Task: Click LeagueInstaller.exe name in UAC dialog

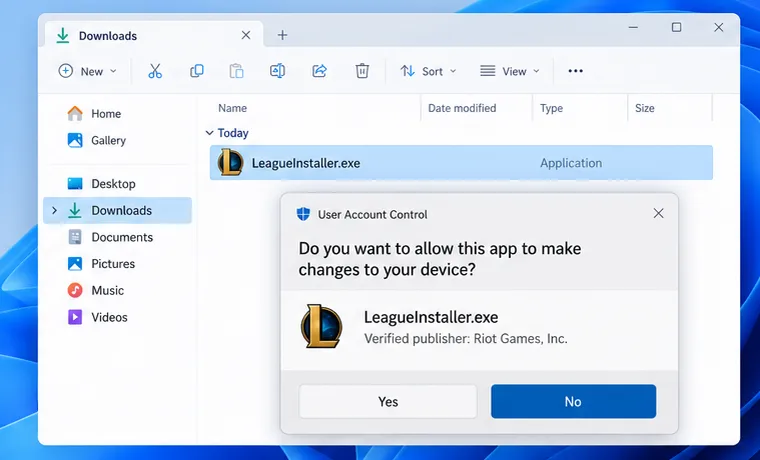Action: point(431,317)
